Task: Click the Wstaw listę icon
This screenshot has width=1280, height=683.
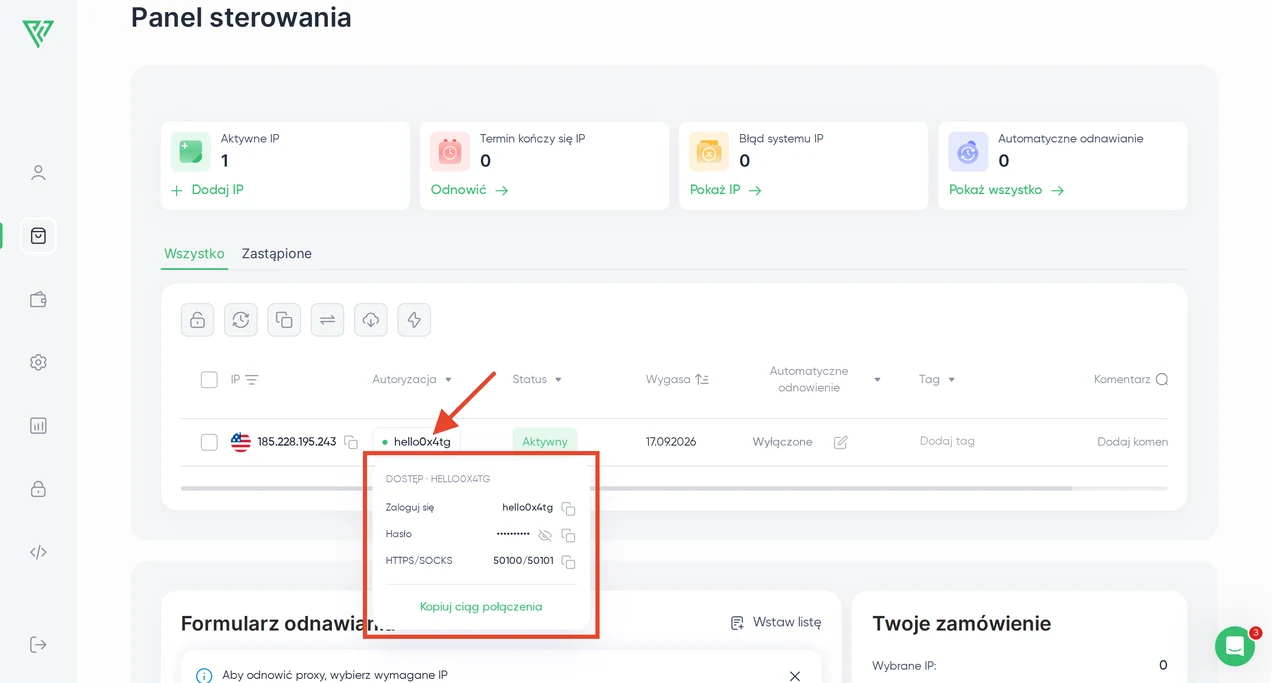Action: (x=737, y=623)
